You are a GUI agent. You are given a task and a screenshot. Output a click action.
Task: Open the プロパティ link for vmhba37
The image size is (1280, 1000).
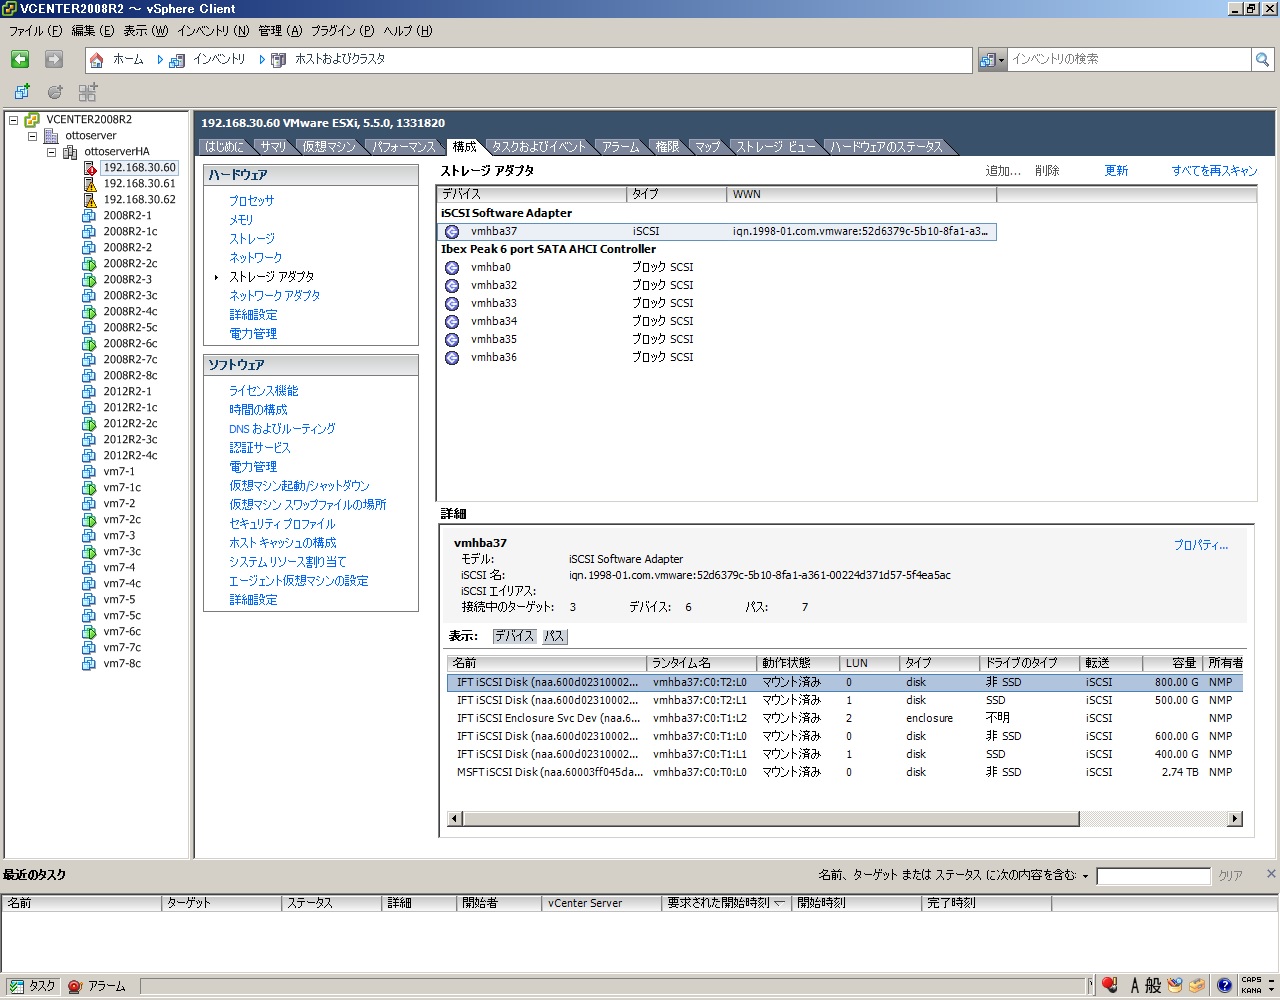(x=1200, y=545)
